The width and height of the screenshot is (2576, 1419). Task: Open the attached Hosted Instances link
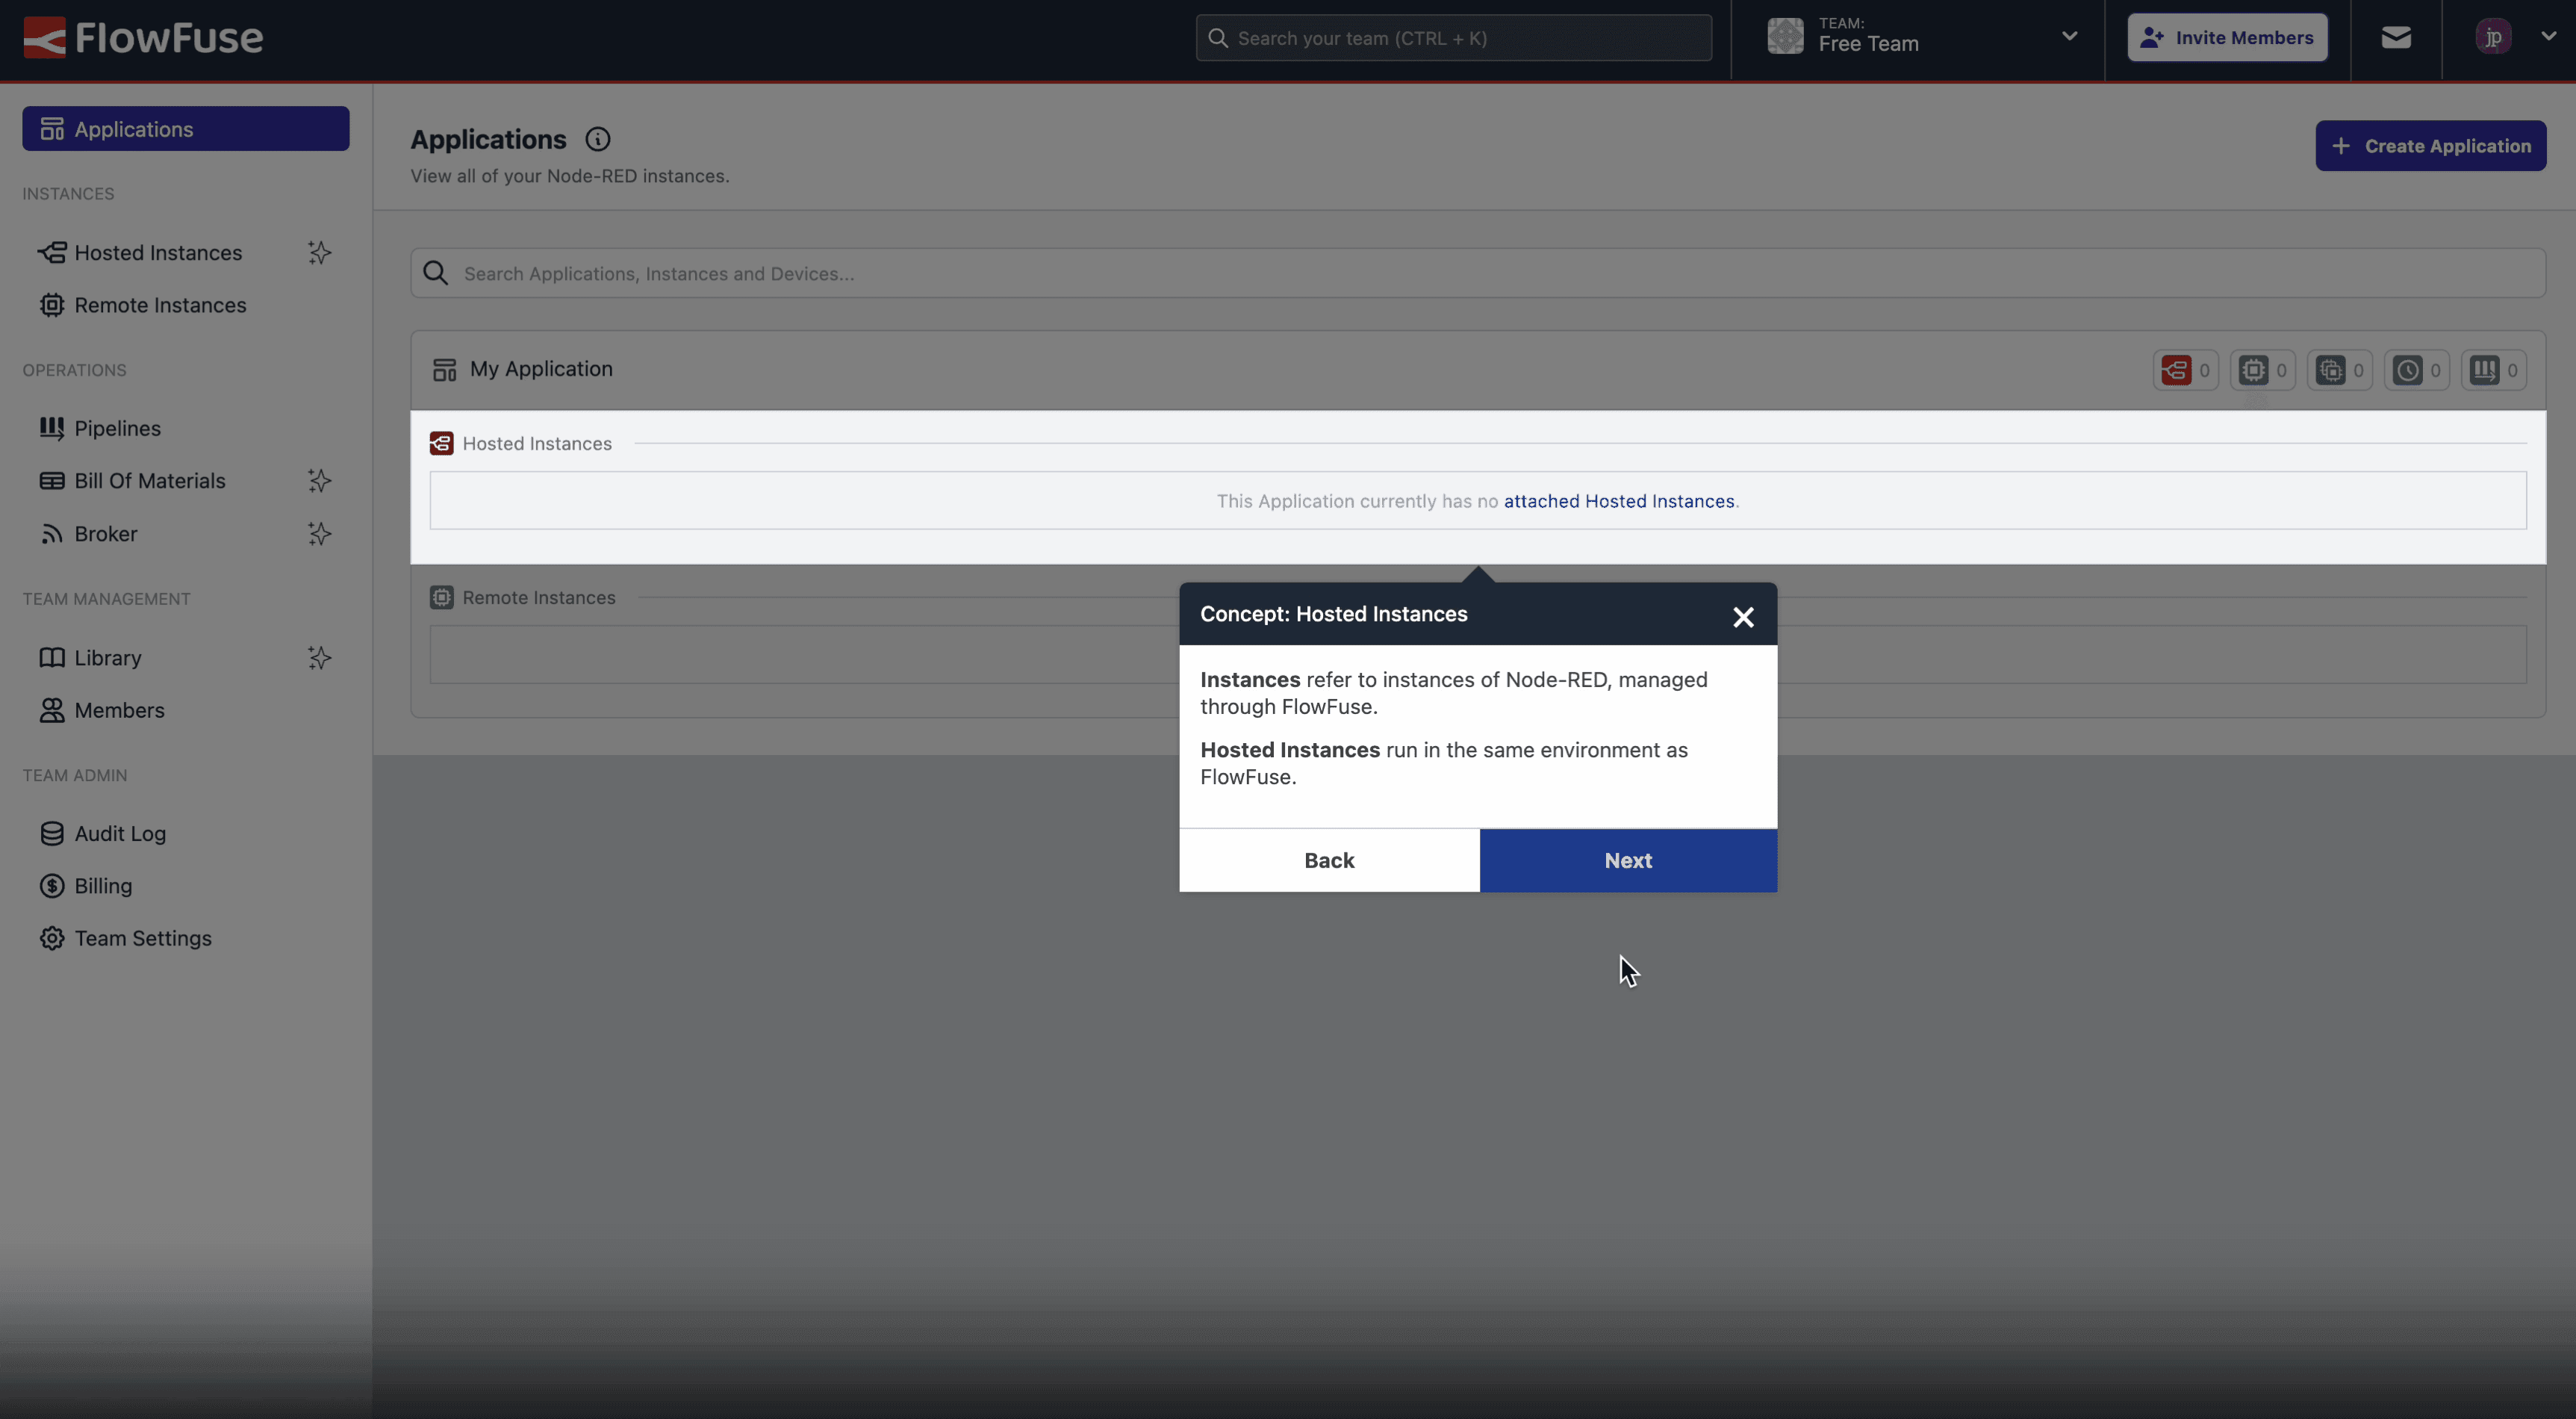(x=1618, y=501)
